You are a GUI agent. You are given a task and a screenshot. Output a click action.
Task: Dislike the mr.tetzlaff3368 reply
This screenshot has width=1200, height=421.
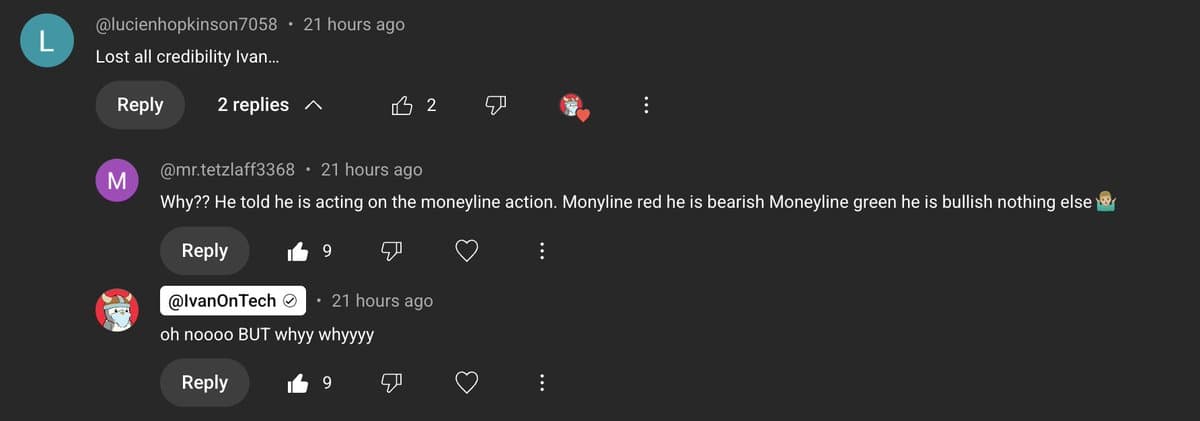click(x=391, y=251)
